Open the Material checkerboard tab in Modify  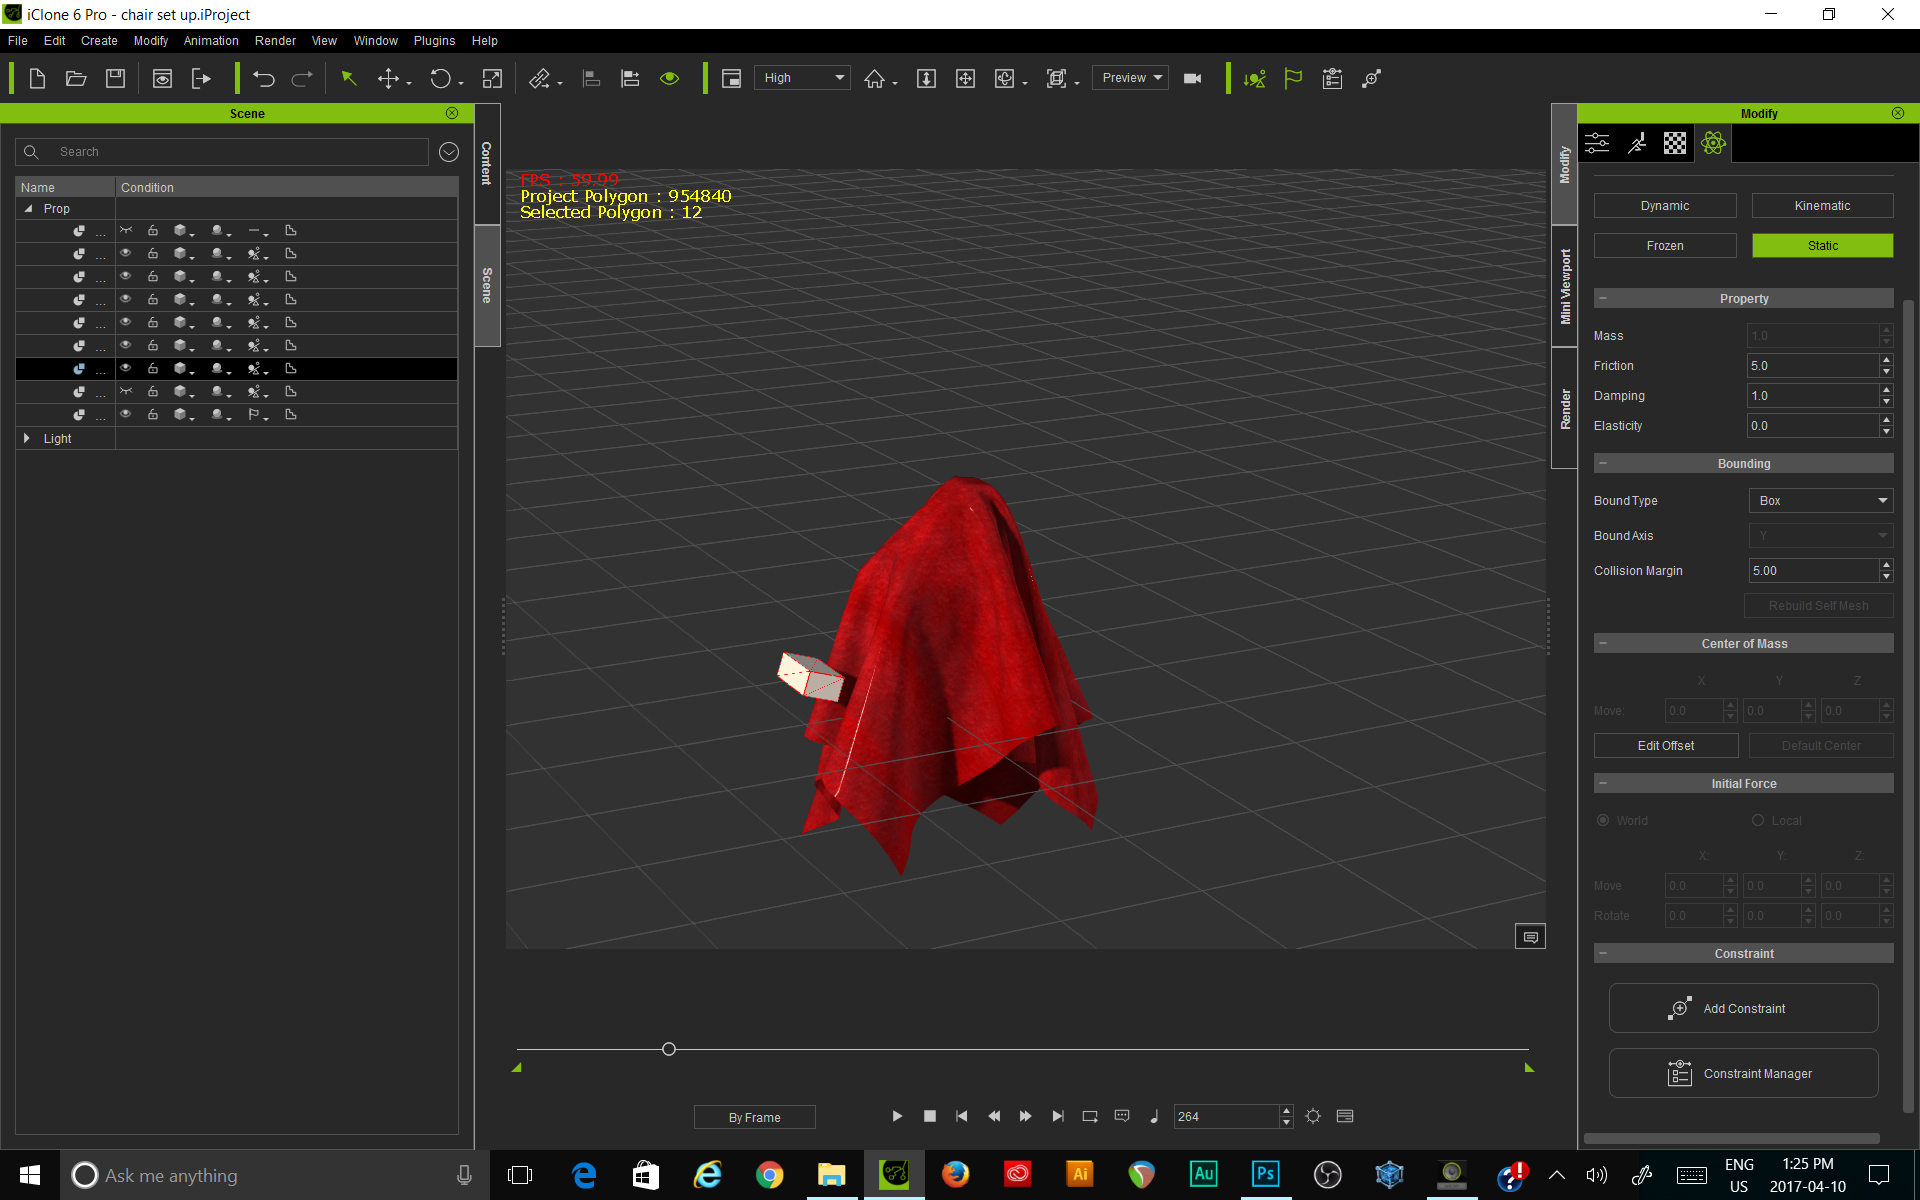coord(1675,143)
